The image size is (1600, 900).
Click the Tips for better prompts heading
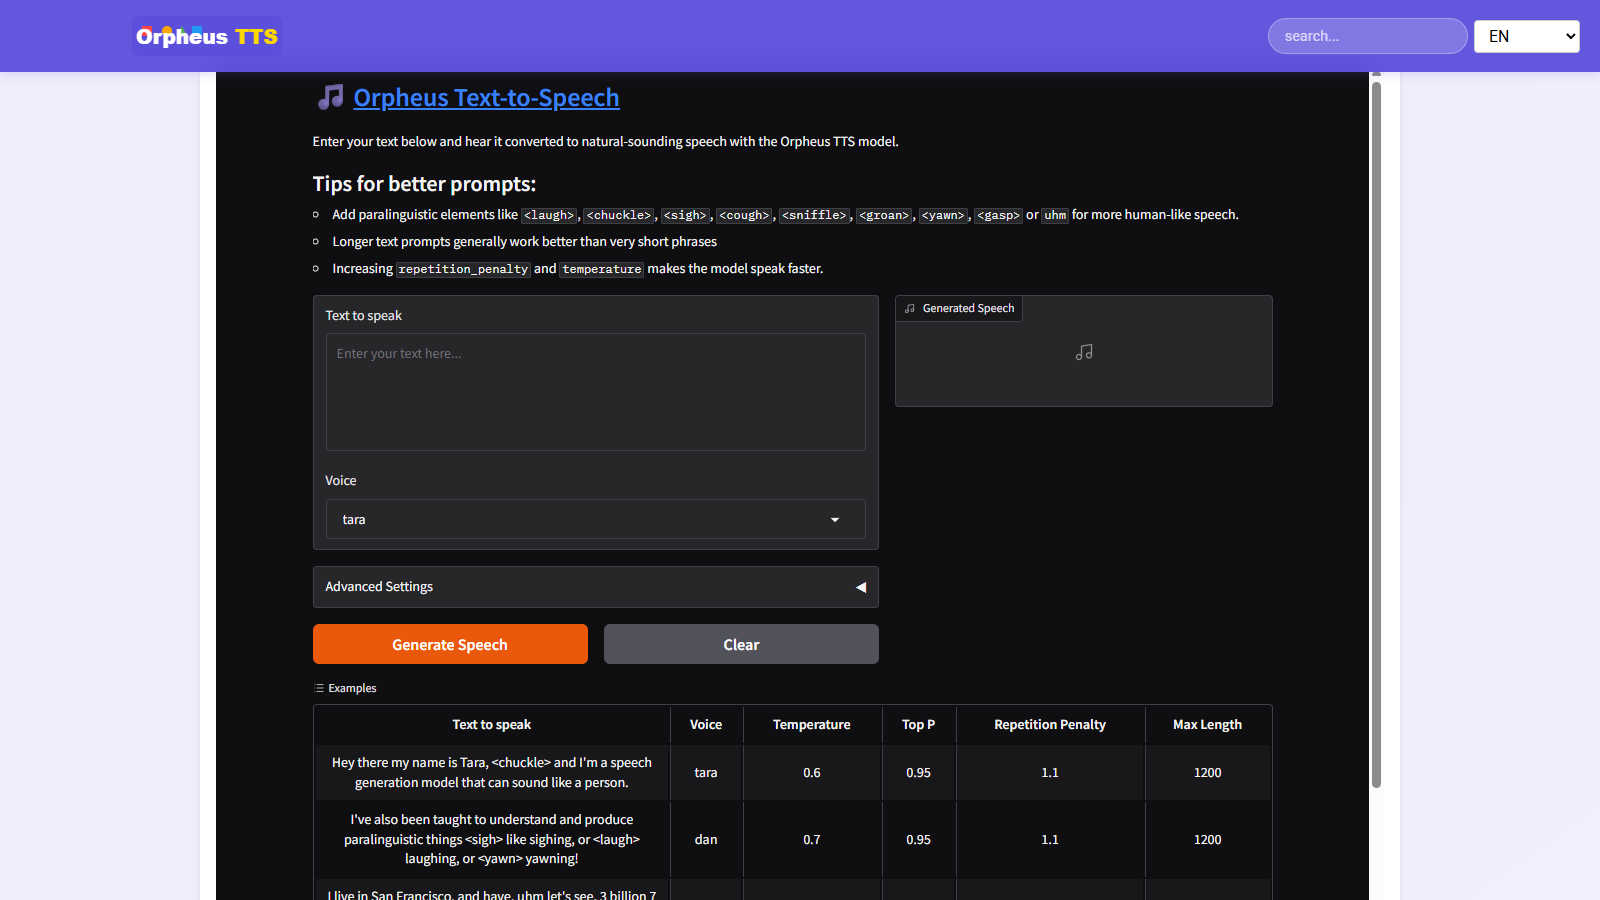click(424, 184)
